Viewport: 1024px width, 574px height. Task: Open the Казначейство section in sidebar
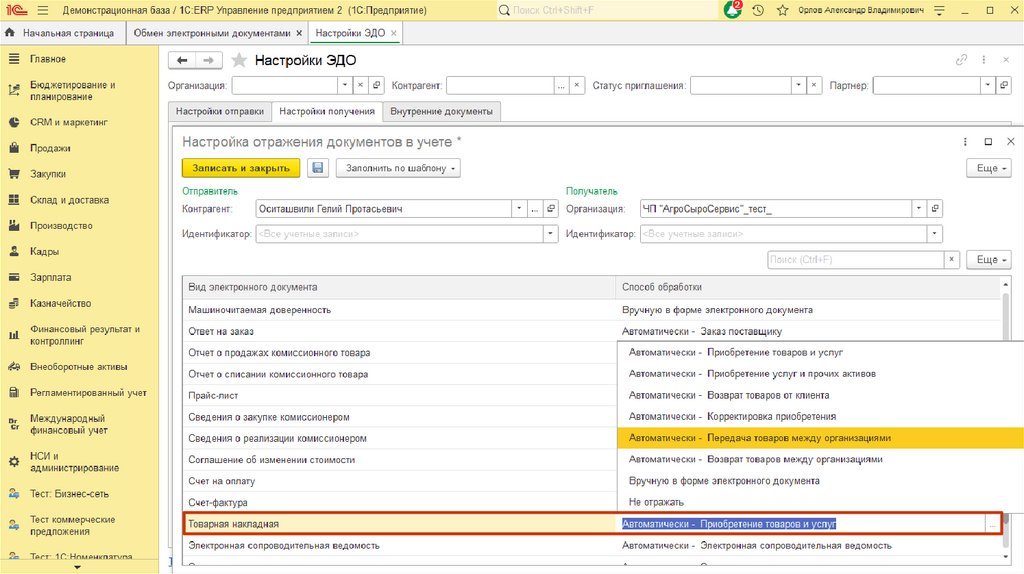pos(60,303)
